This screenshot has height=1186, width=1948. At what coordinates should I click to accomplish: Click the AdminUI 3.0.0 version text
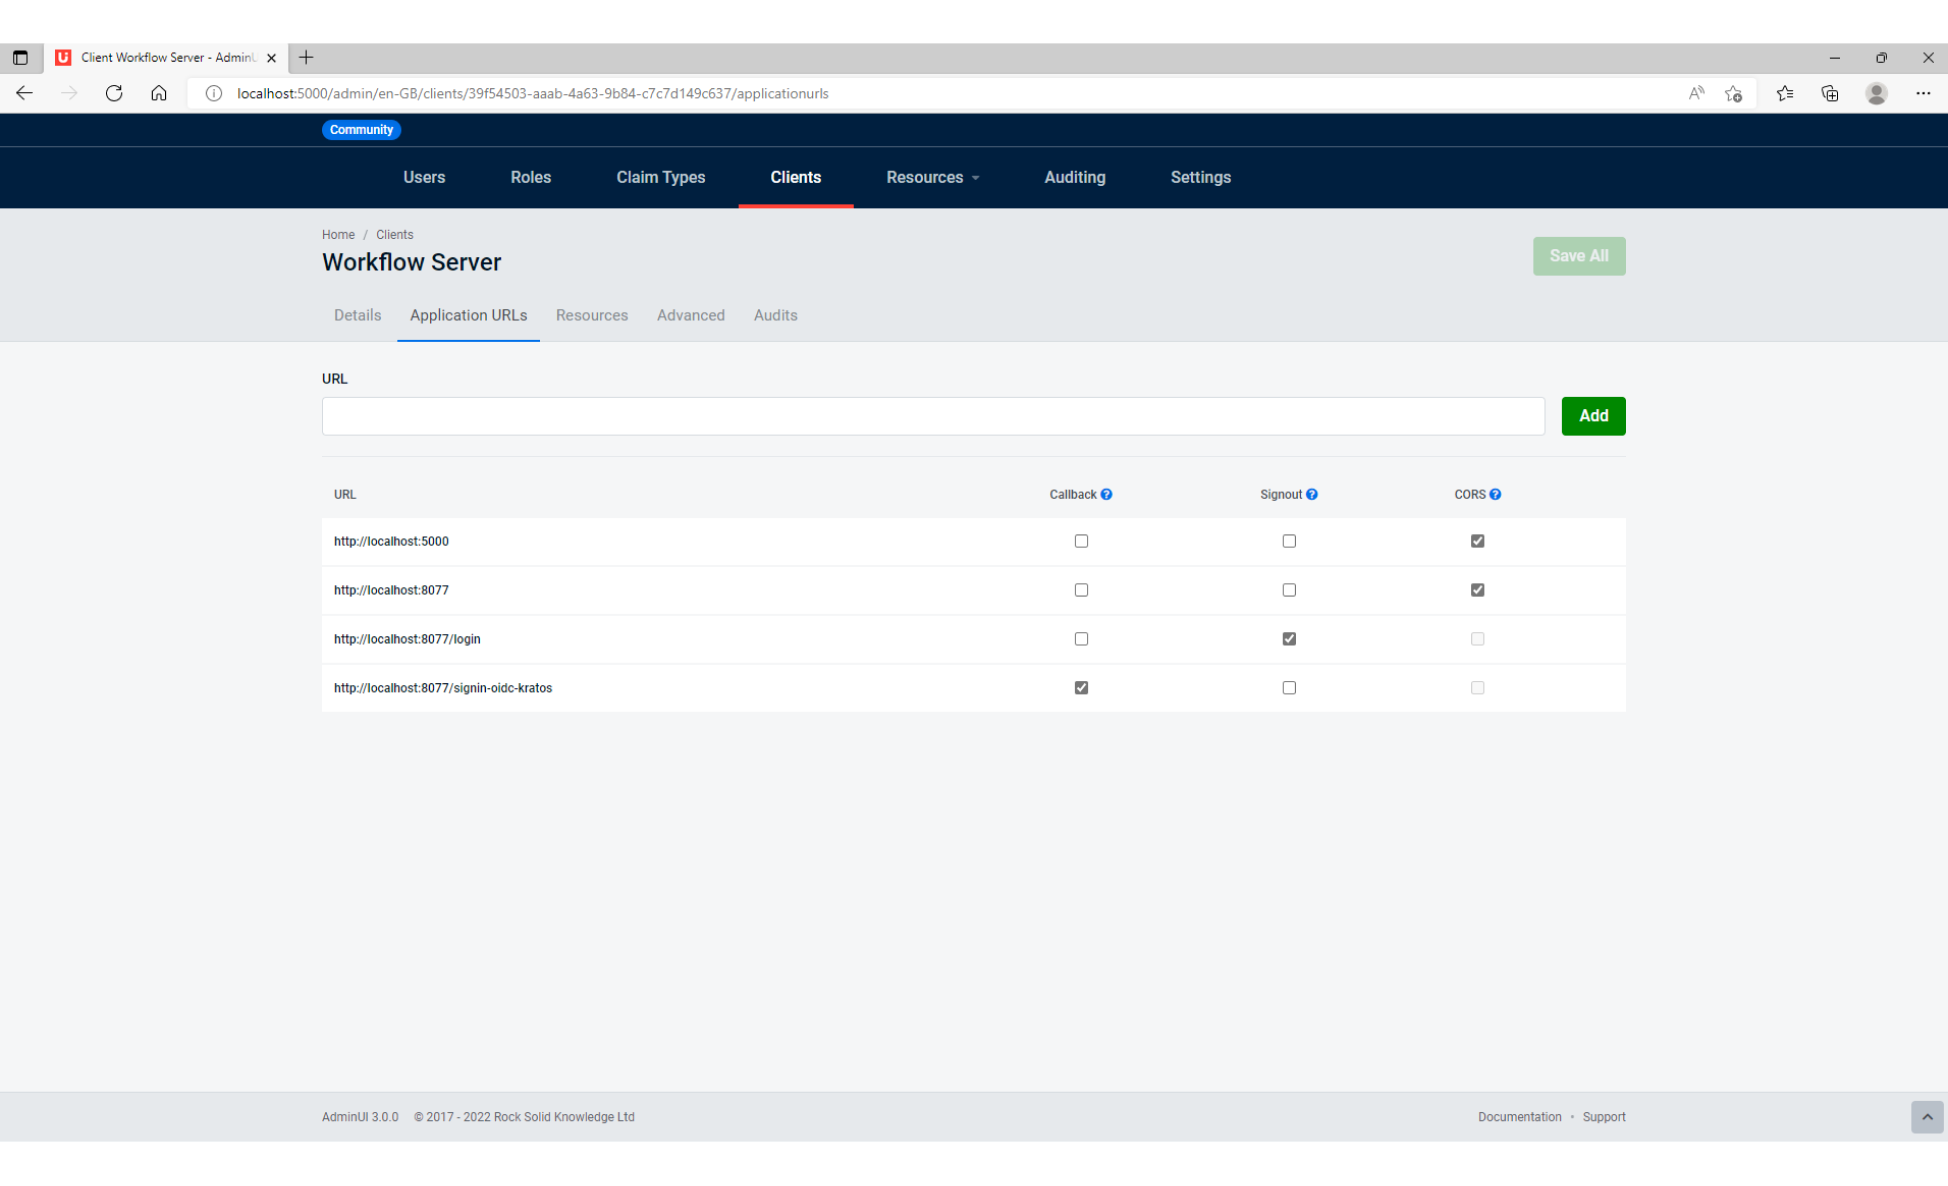360,1117
